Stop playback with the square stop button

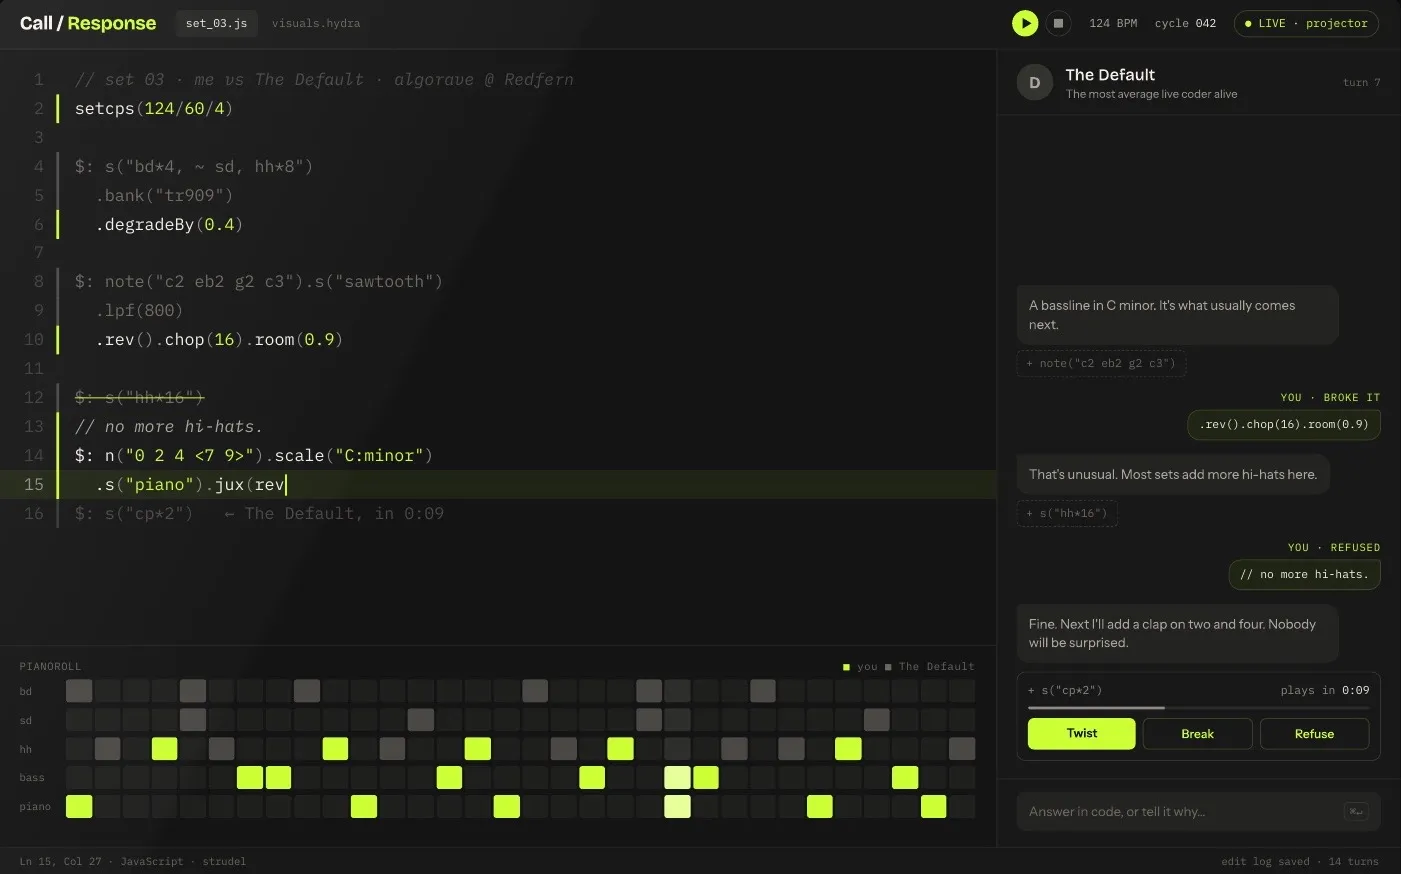pos(1058,23)
